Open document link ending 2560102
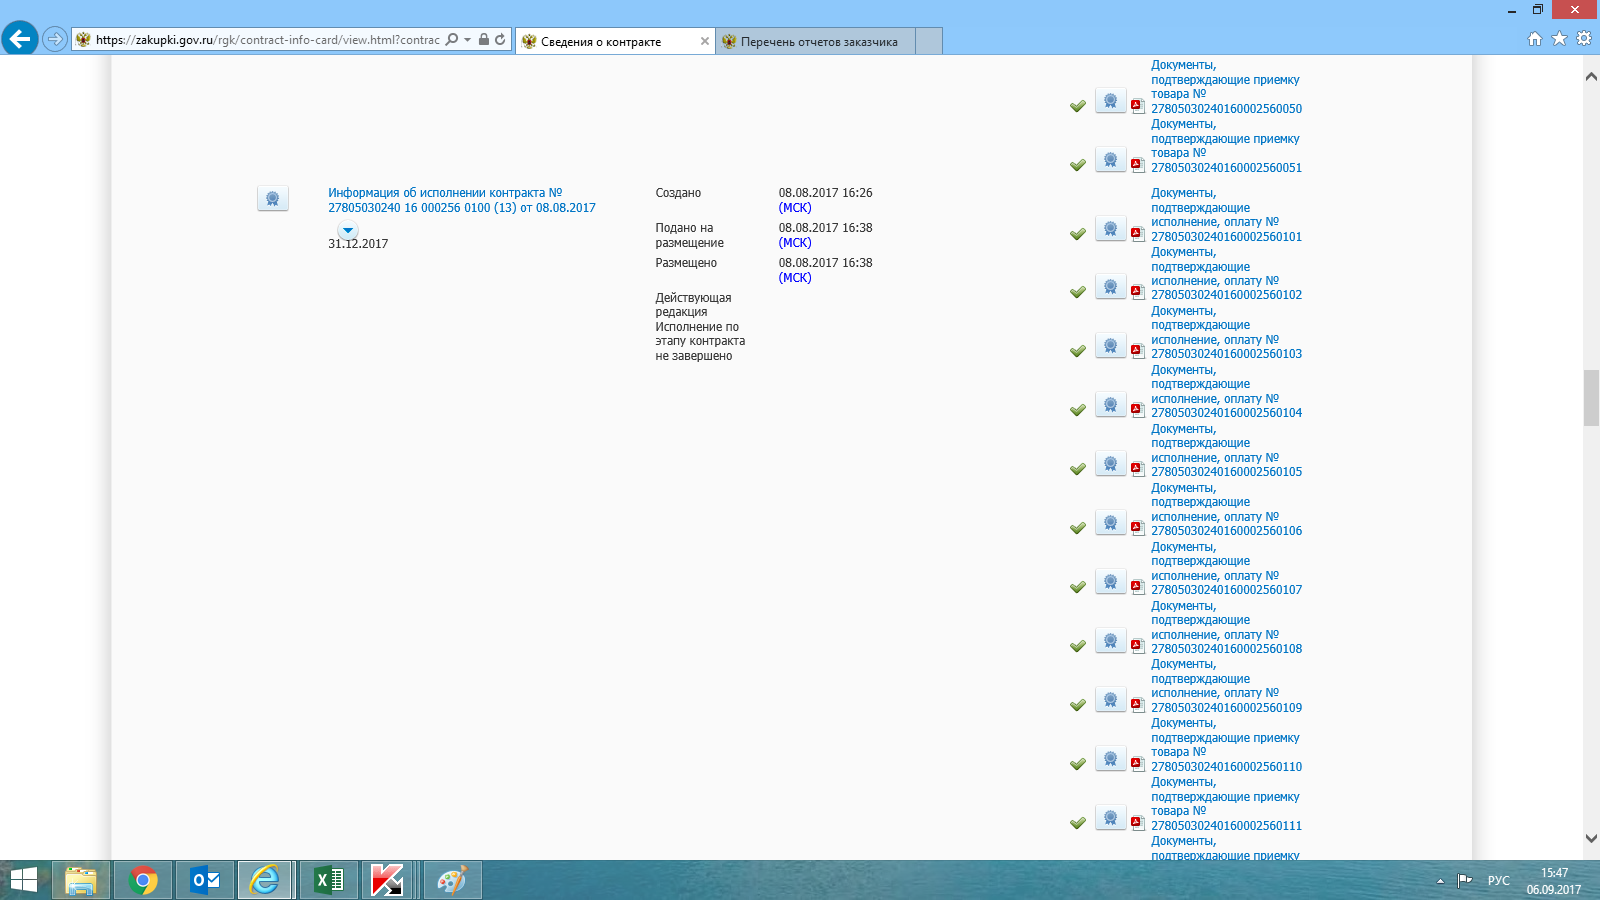The width and height of the screenshot is (1600, 900). [1226, 274]
